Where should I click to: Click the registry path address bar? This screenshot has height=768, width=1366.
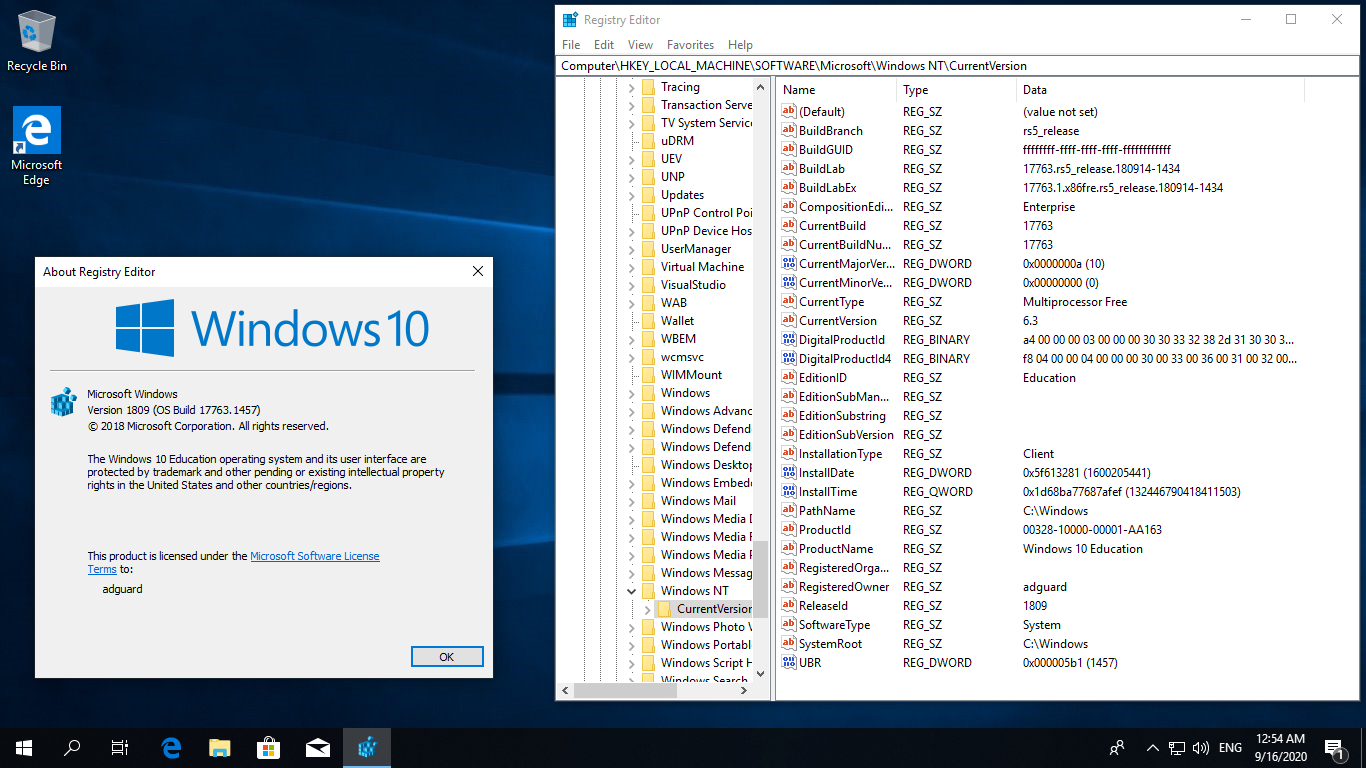958,66
